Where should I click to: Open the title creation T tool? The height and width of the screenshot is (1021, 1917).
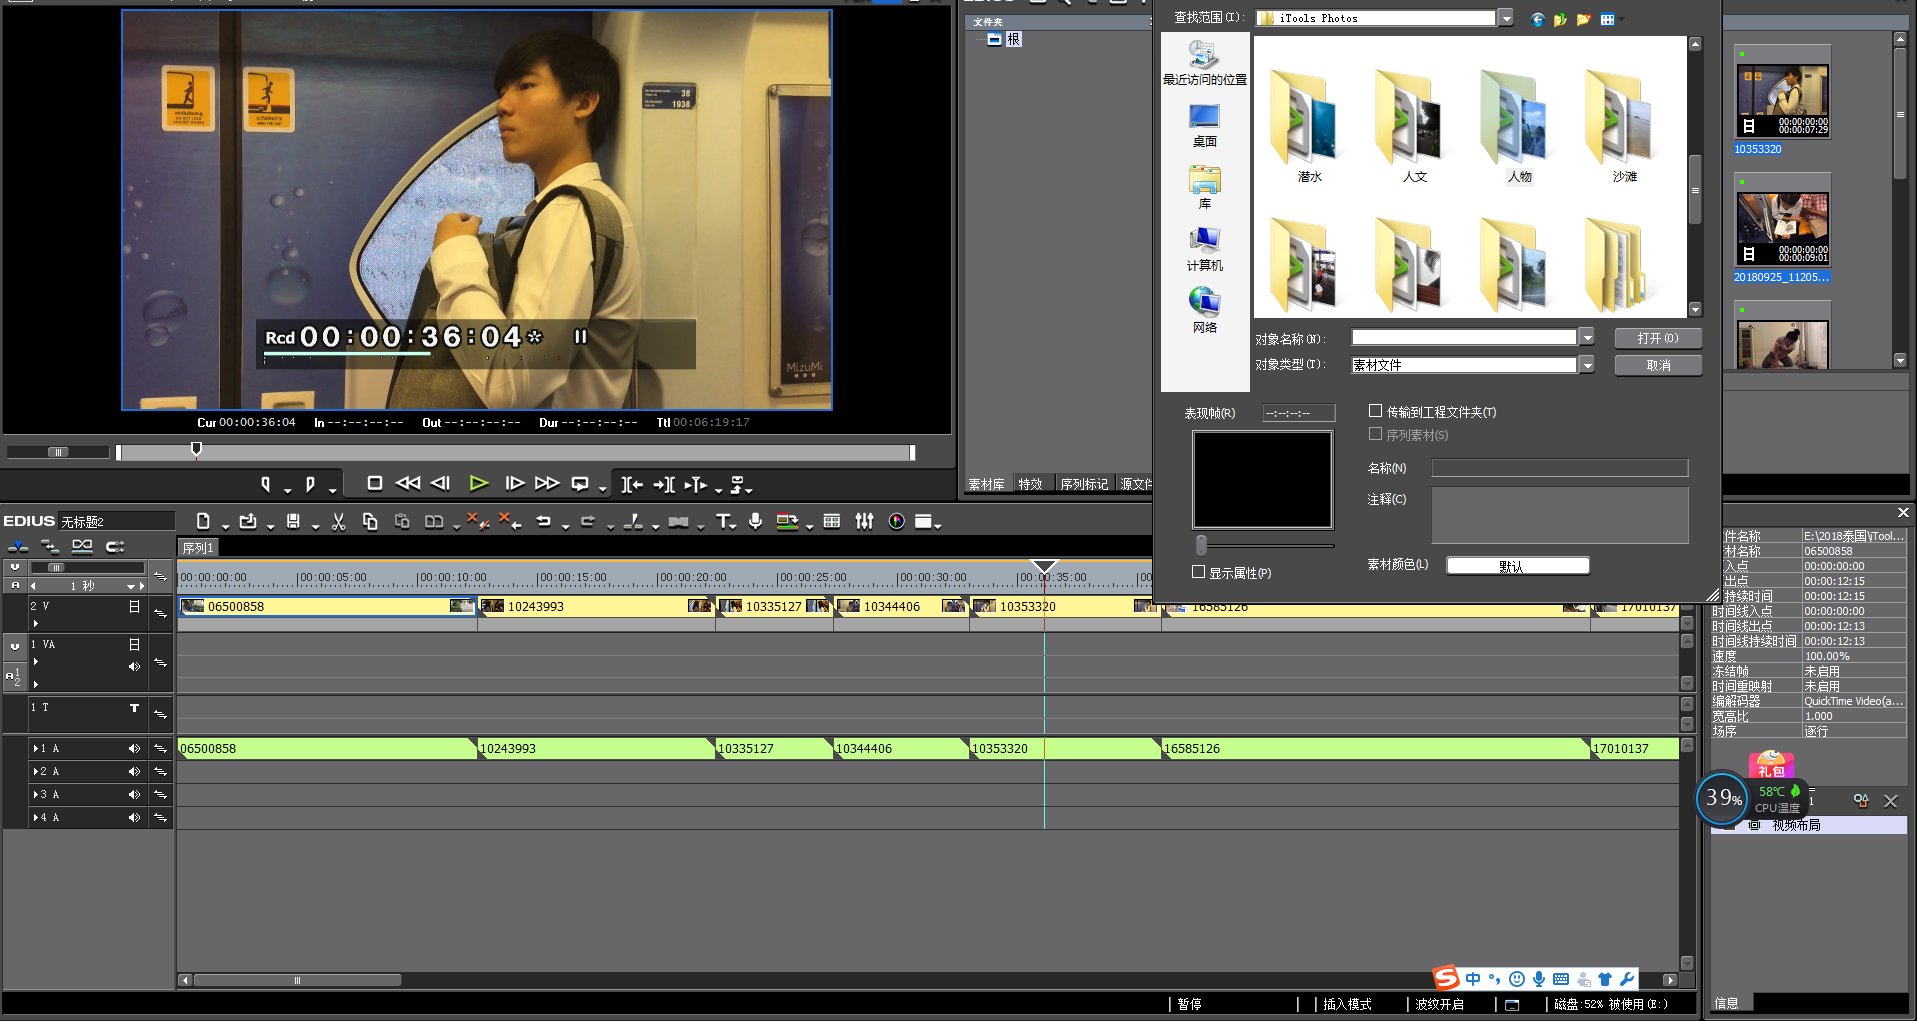click(723, 521)
